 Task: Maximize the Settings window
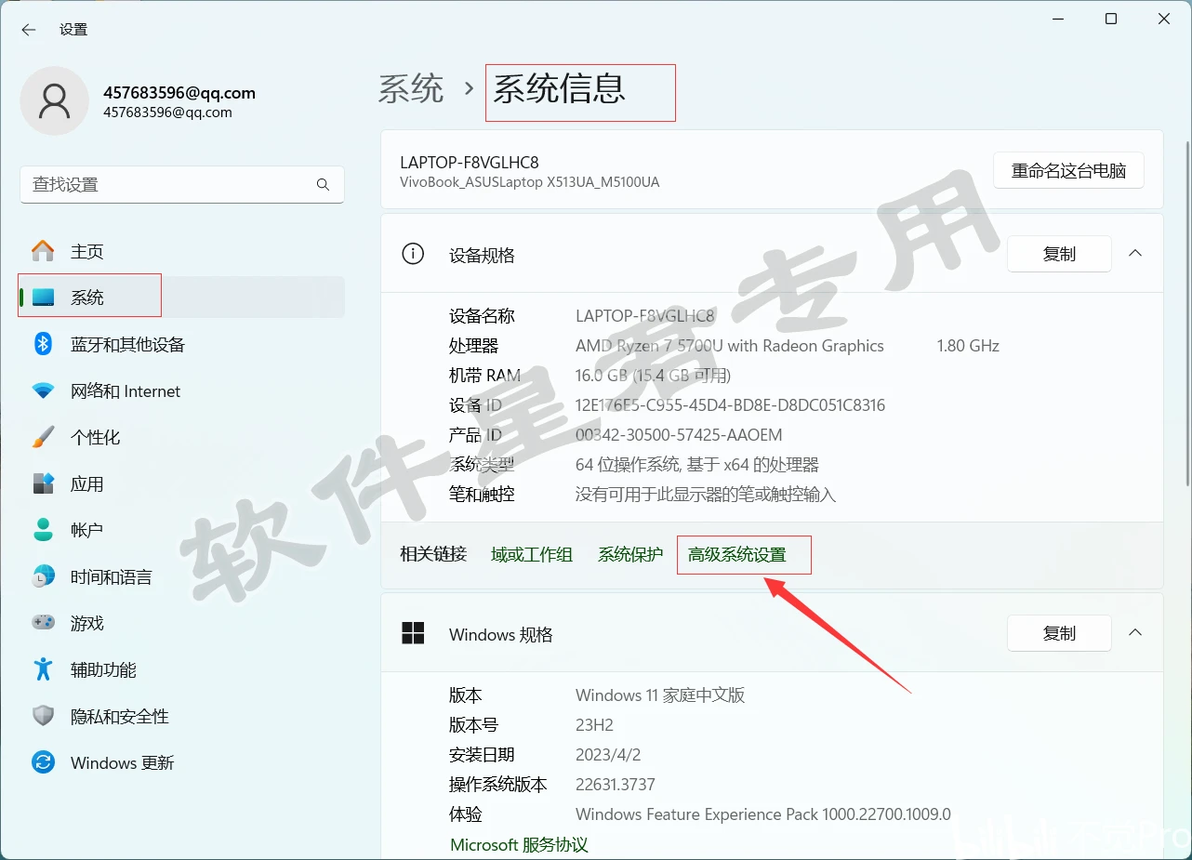tap(1111, 19)
